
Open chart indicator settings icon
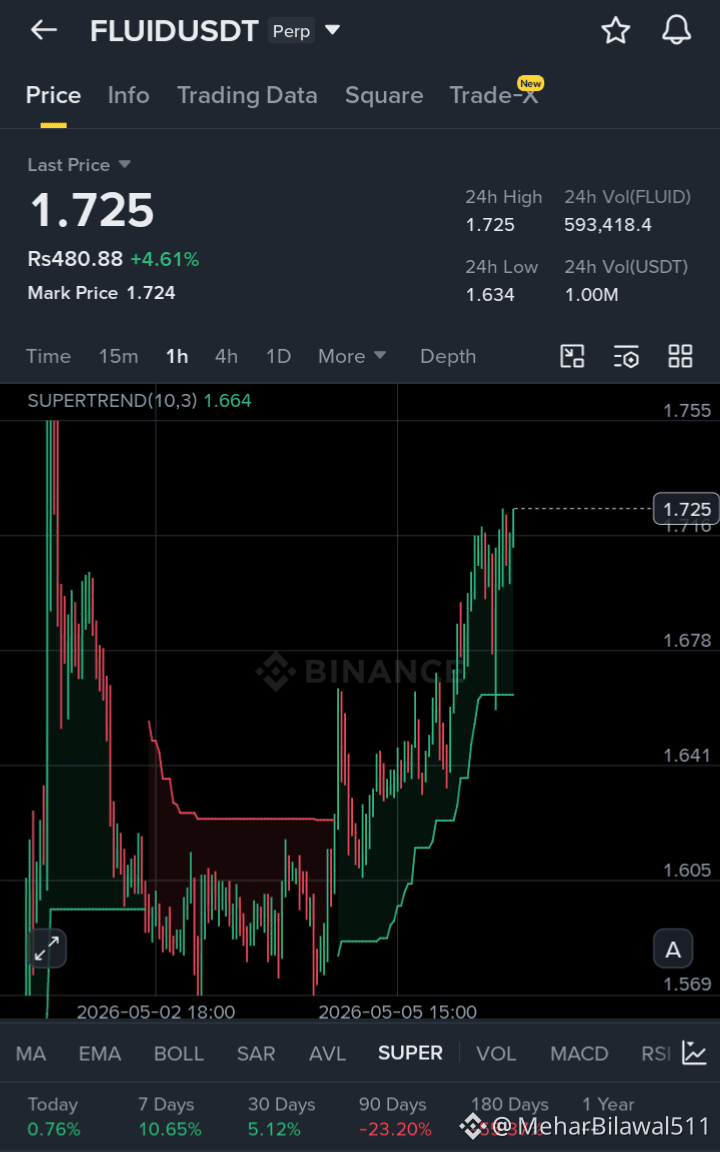(x=627, y=356)
